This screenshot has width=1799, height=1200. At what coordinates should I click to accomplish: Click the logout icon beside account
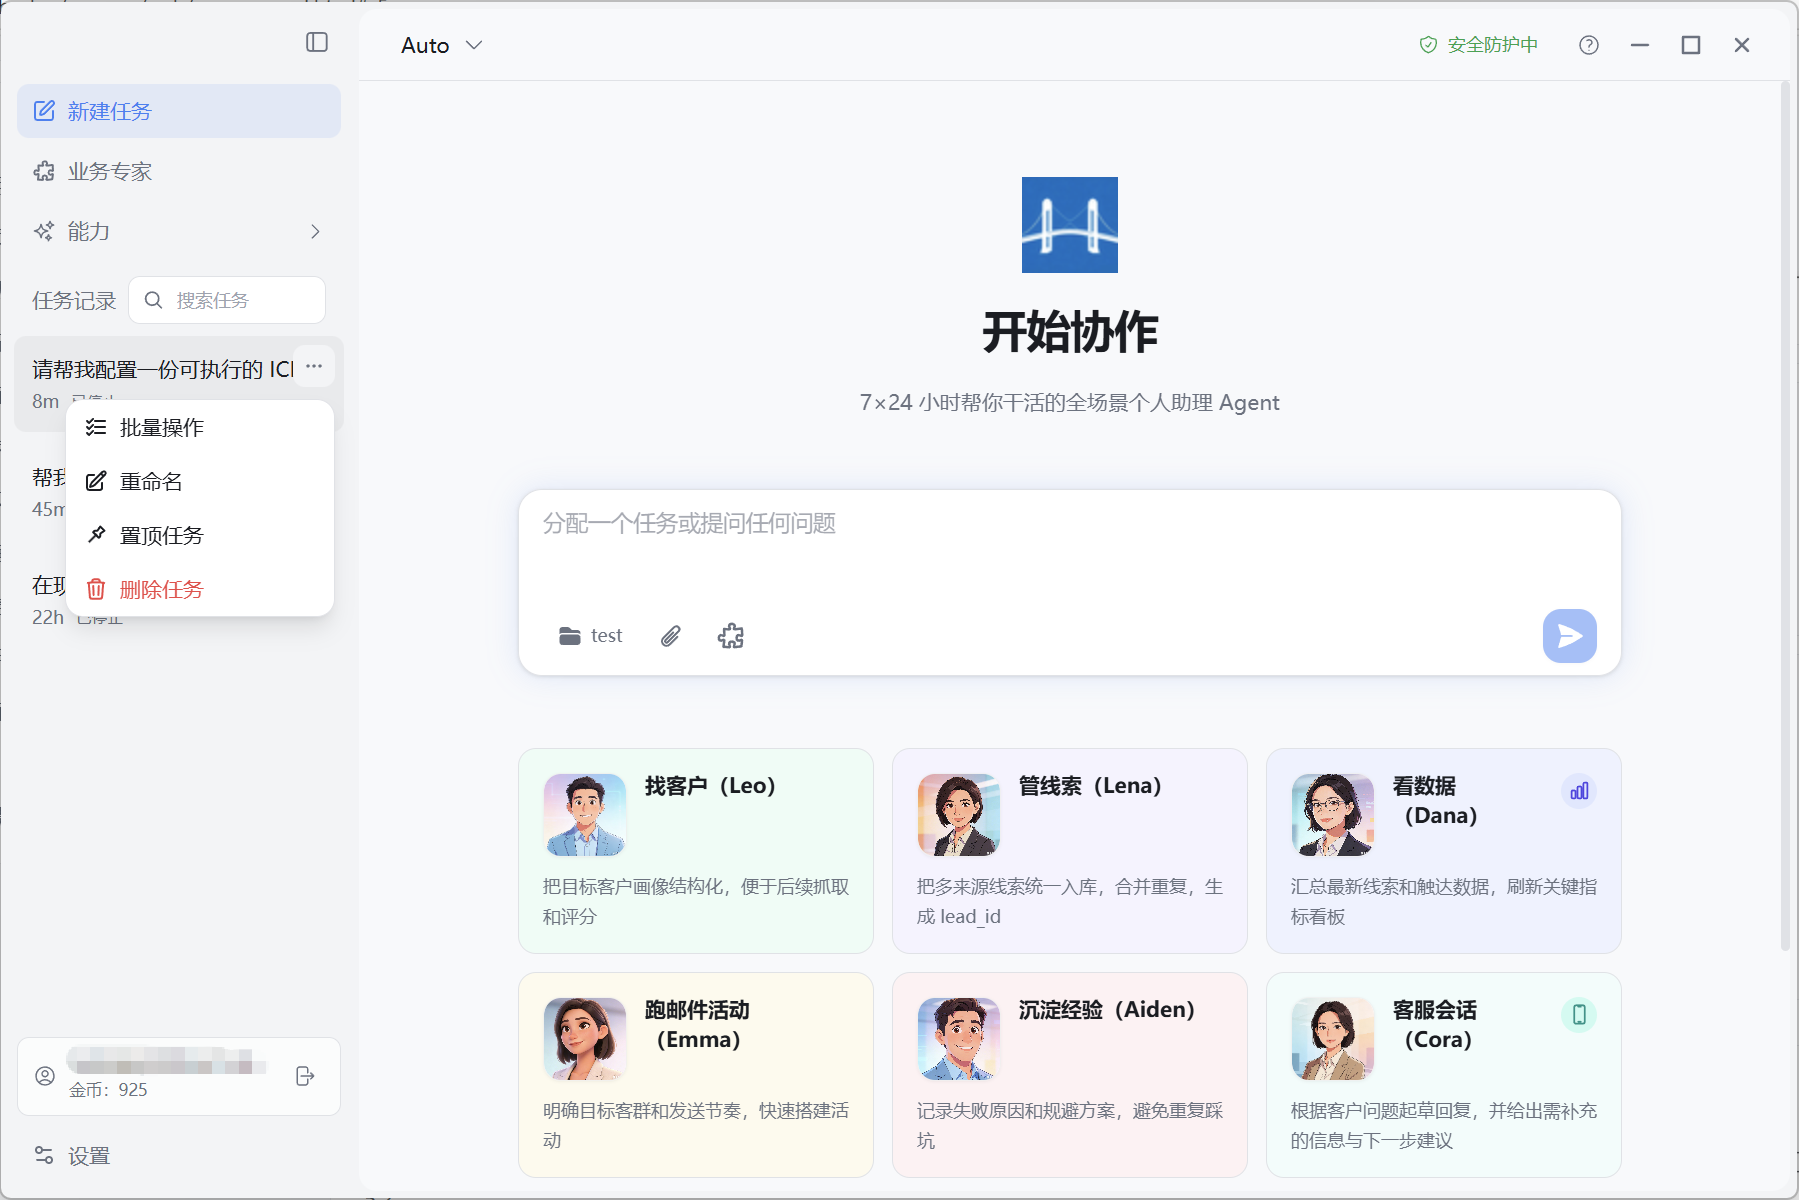(306, 1076)
